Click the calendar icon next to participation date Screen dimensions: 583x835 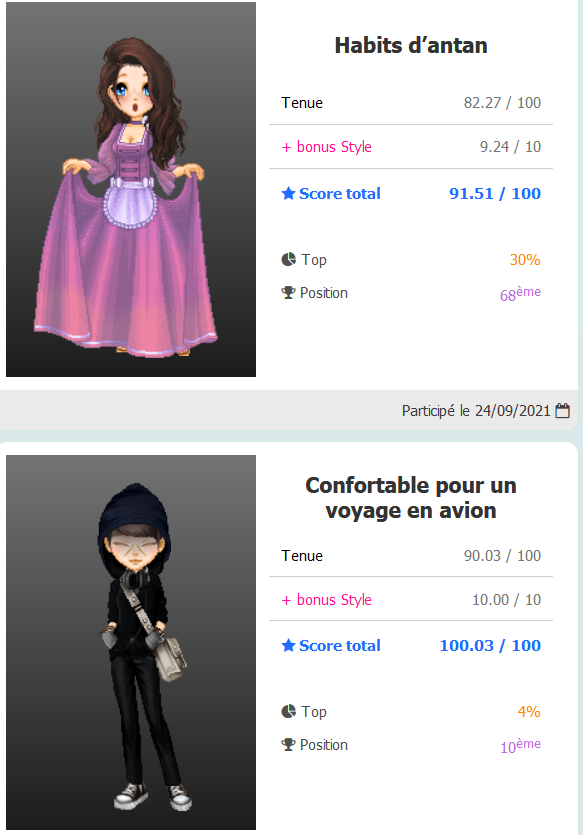(x=562, y=411)
